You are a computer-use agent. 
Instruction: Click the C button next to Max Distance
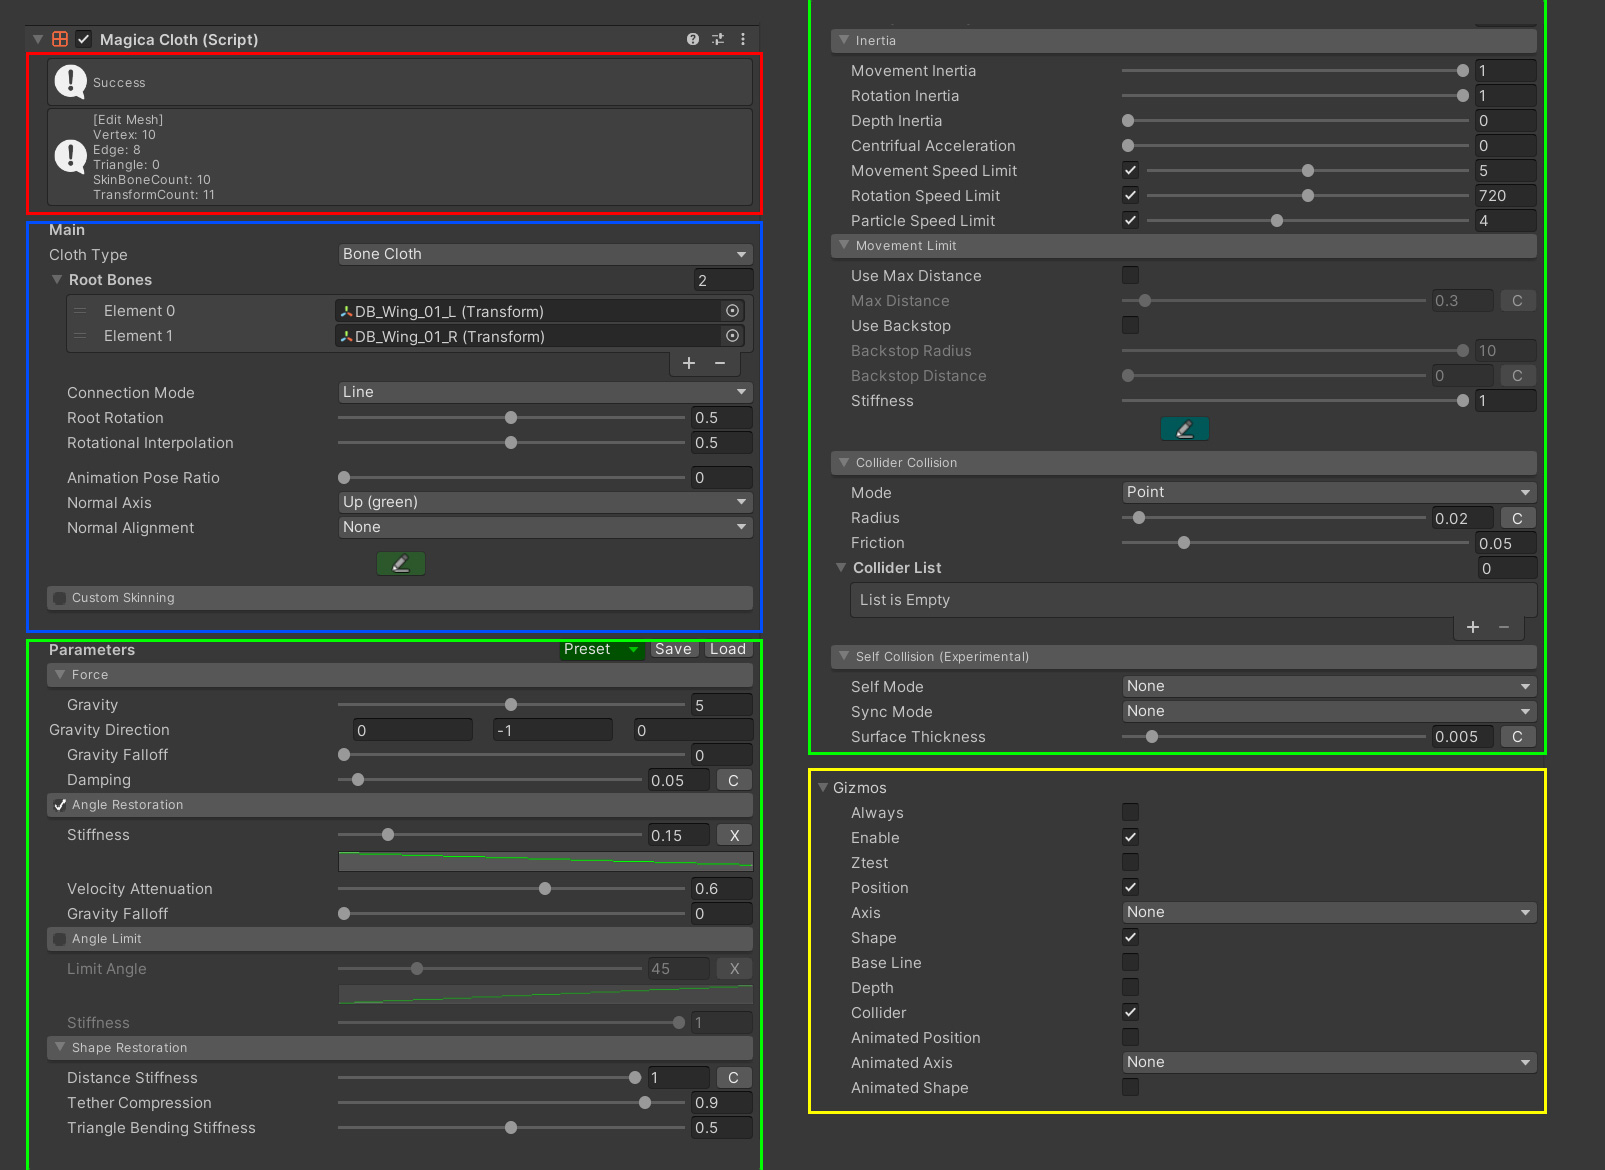click(x=1518, y=301)
